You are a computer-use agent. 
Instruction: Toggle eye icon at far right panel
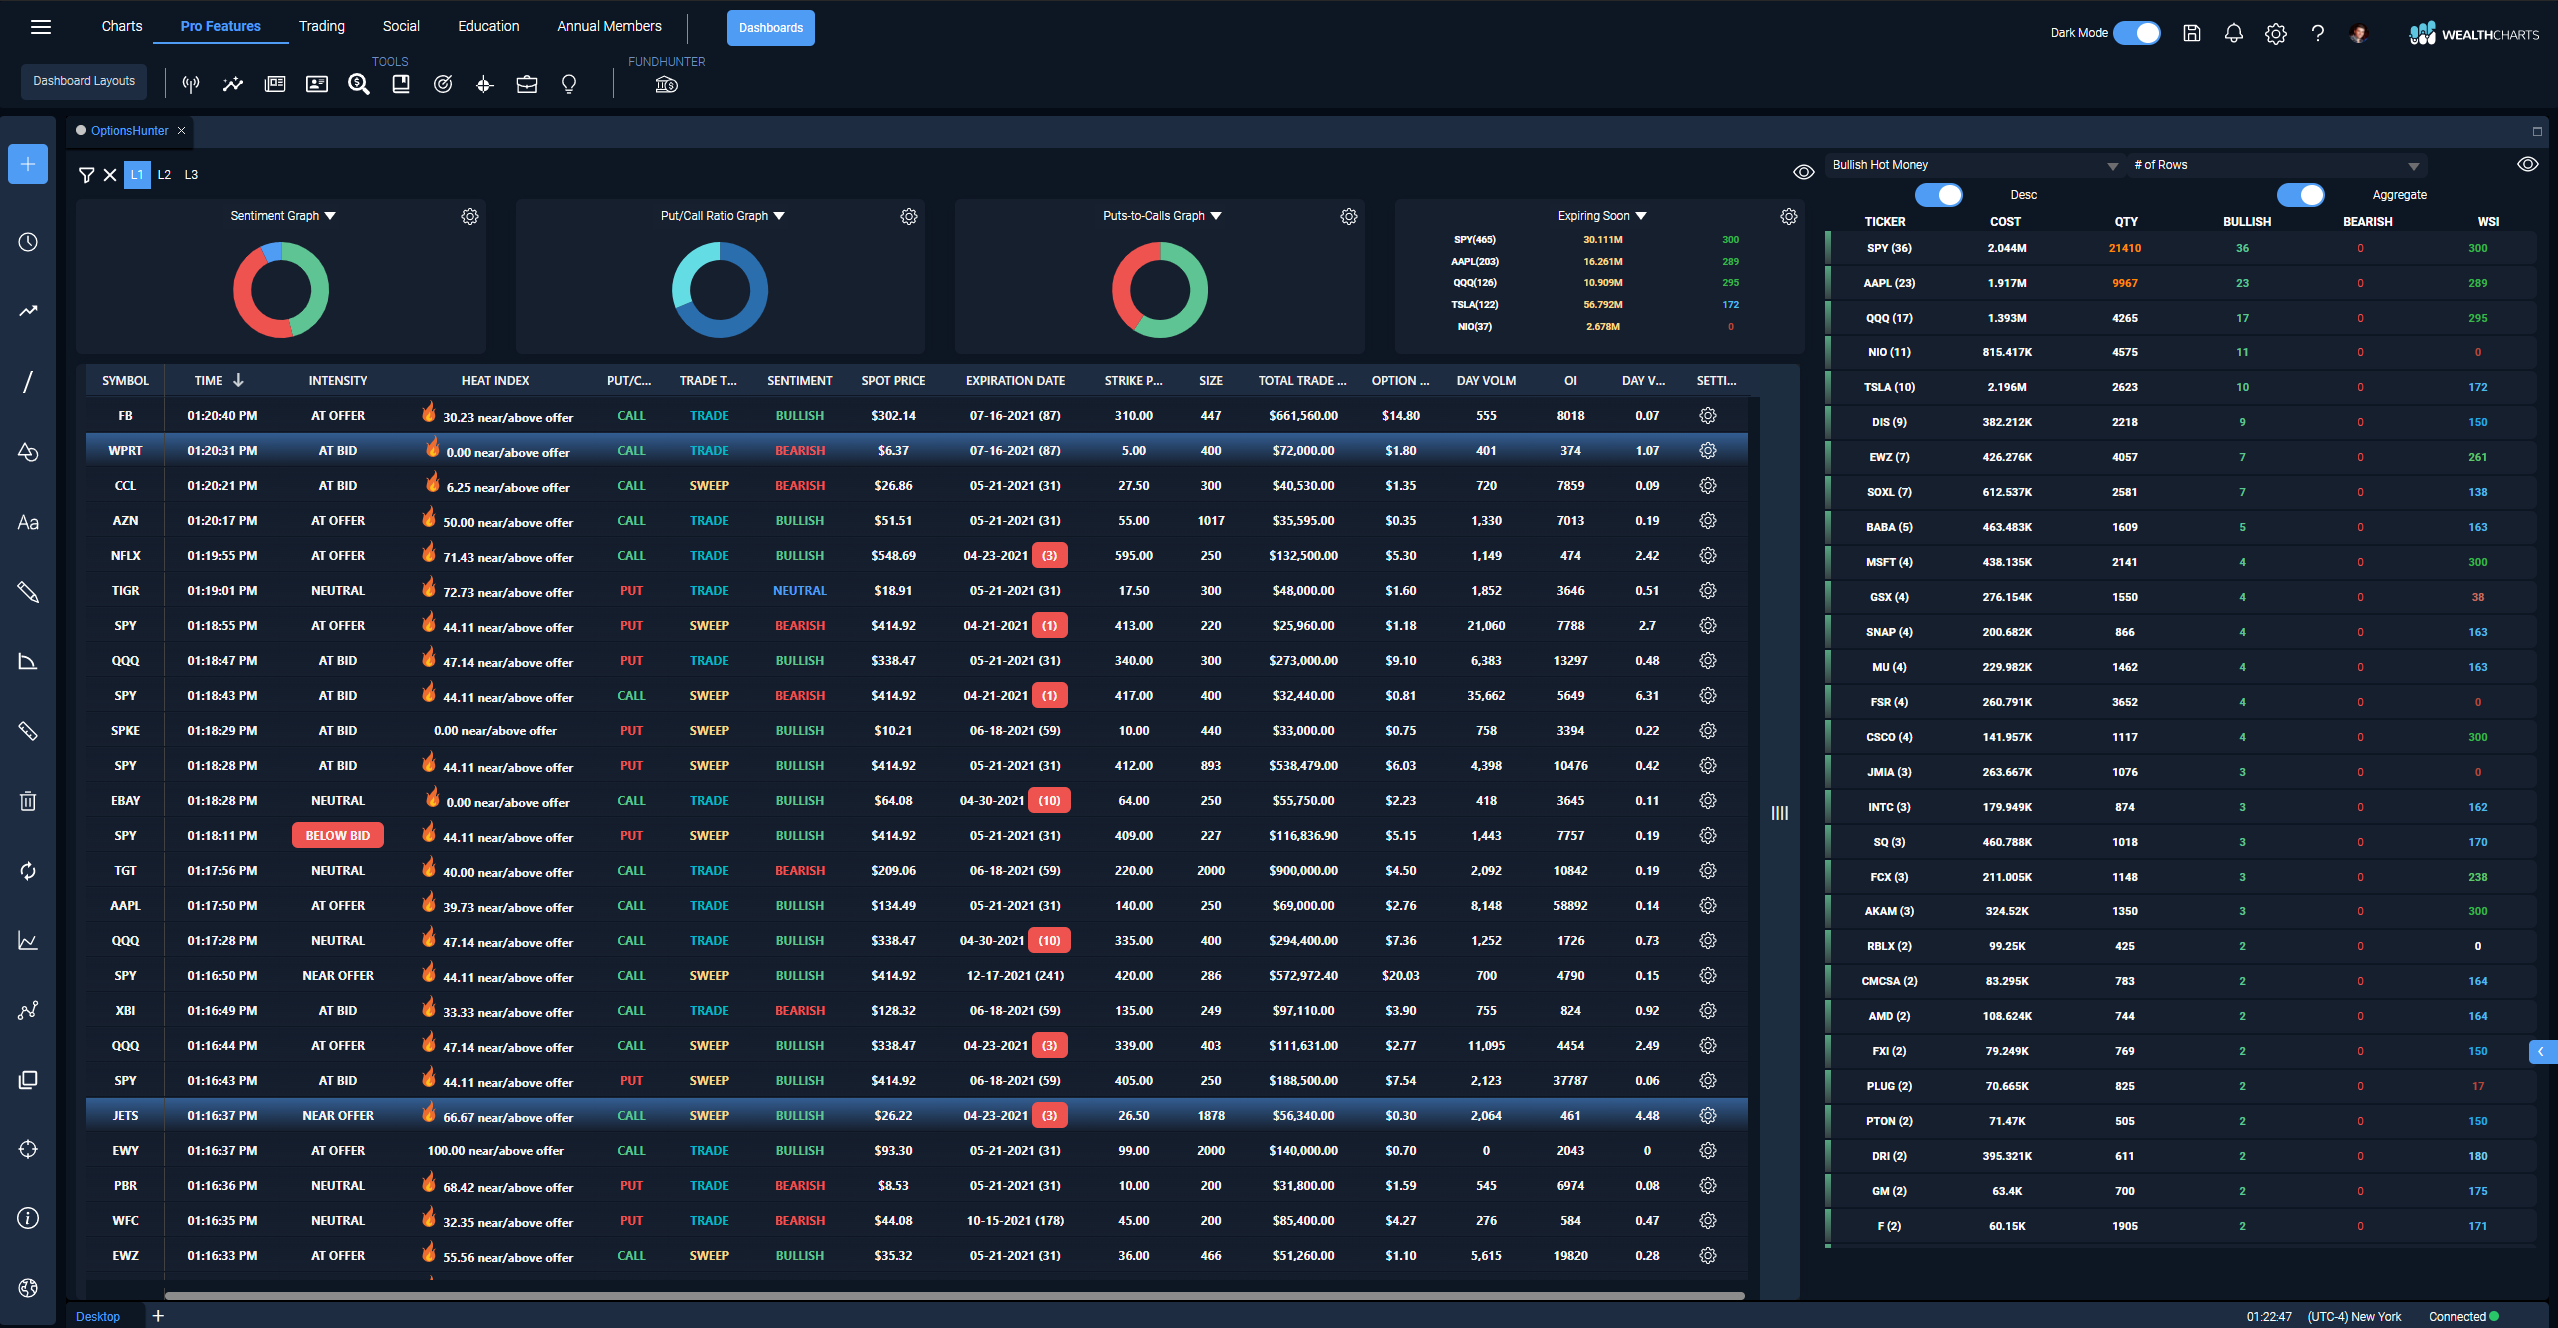2528,165
